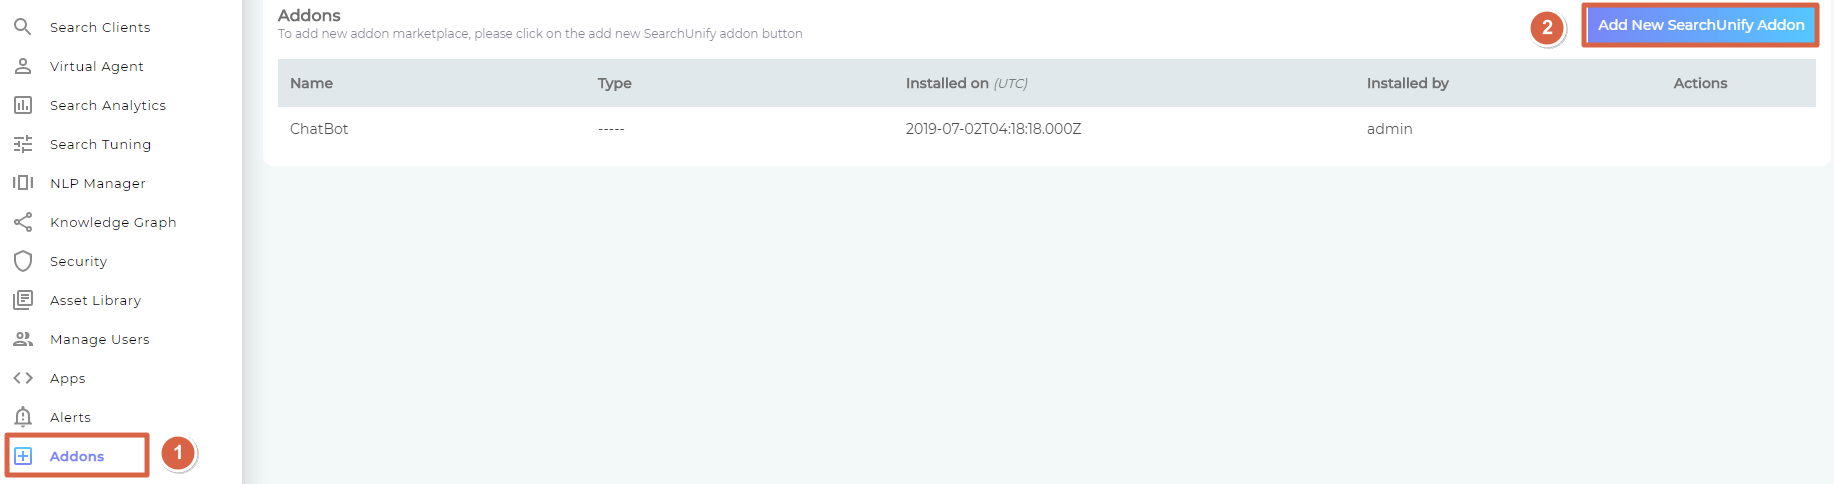Click the Virtual Agent person icon
The image size is (1834, 484).
pos(22,66)
